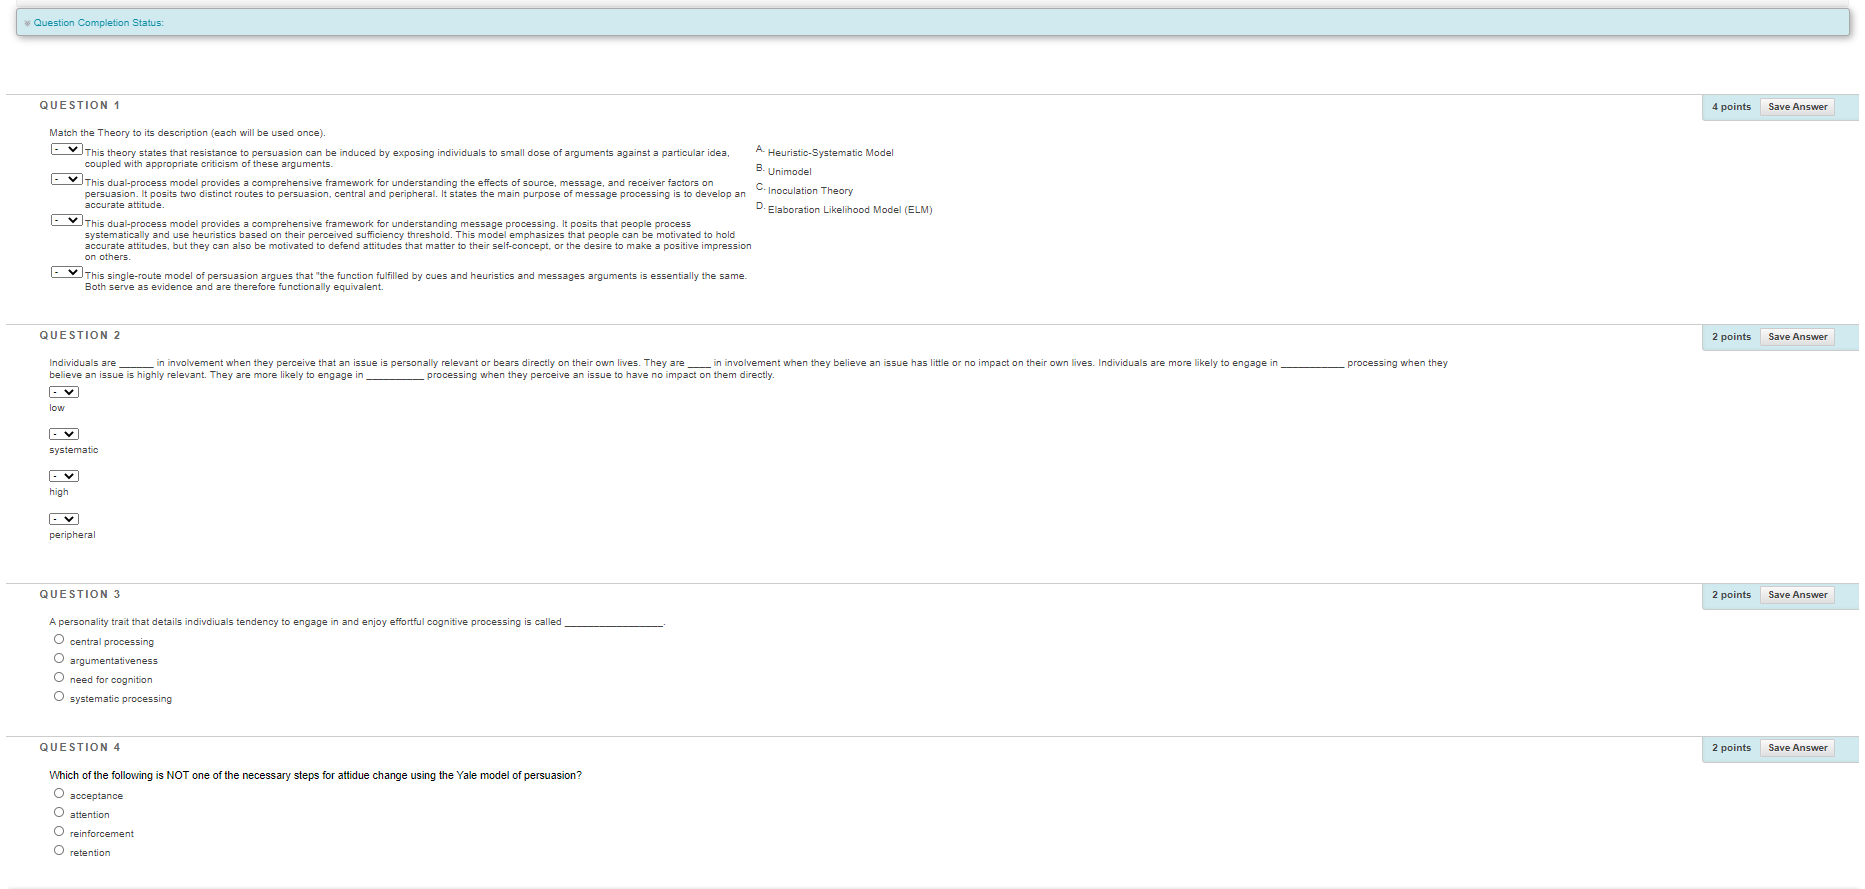
Task: Open the dropdown above the "high" option
Action: [x=64, y=476]
